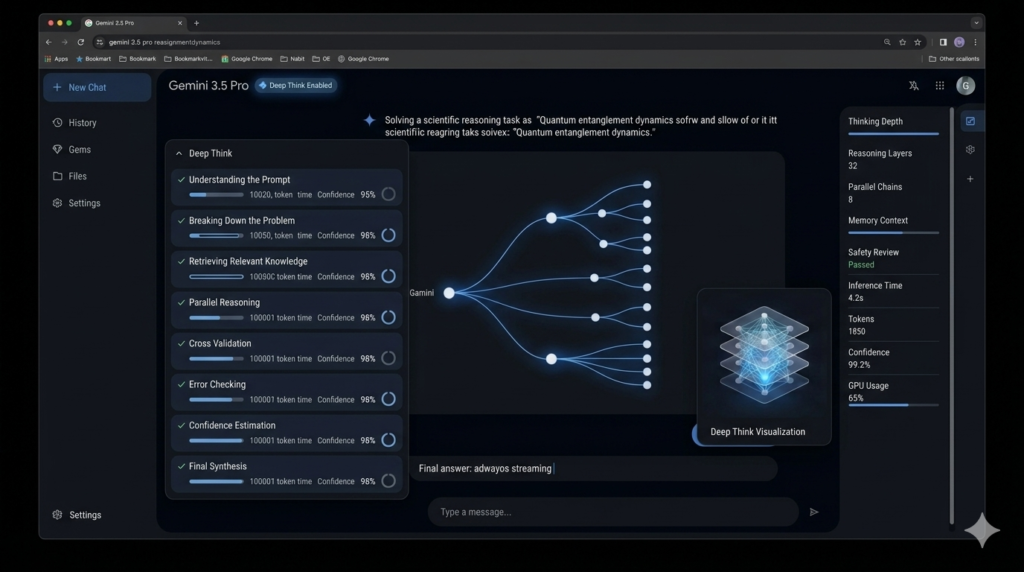The image size is (1024, 572).
Task: Click progress bar under Error Checking
Action: [x=216, y=400]
